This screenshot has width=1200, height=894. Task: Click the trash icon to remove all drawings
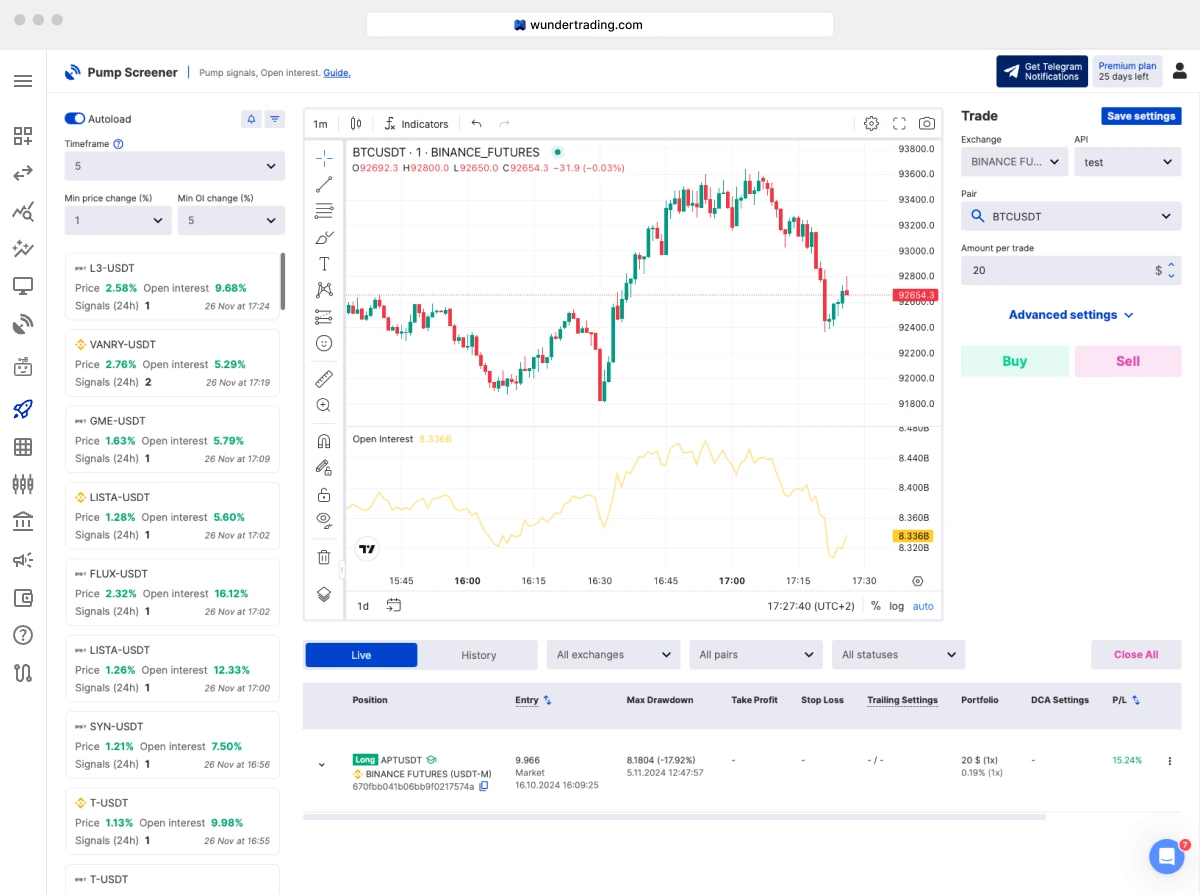tap(323, 557)
